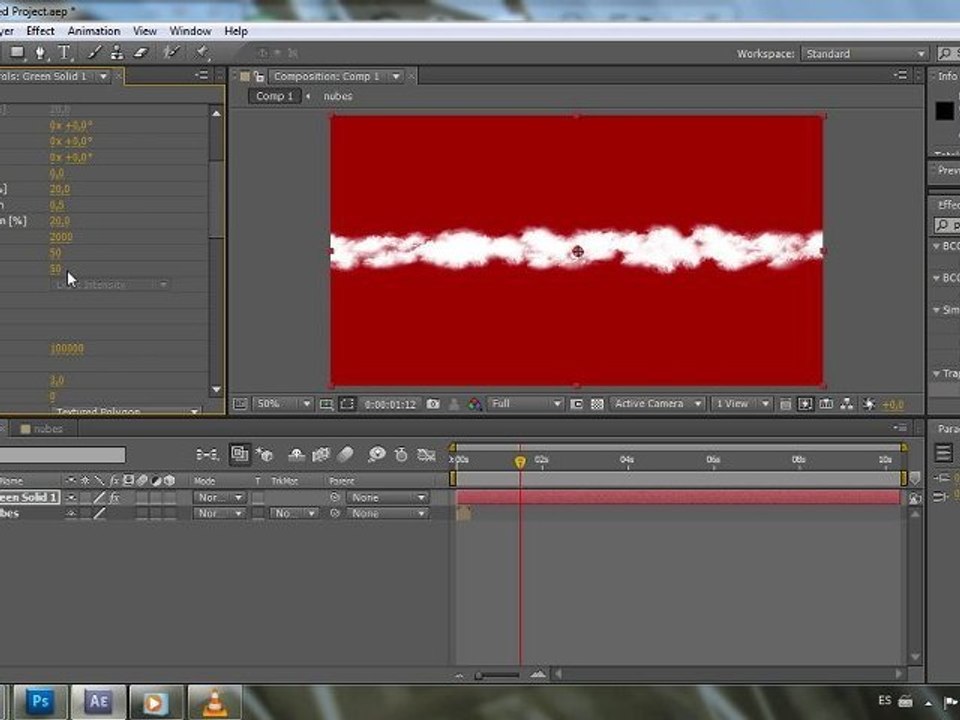Select the Type tool

64,53
